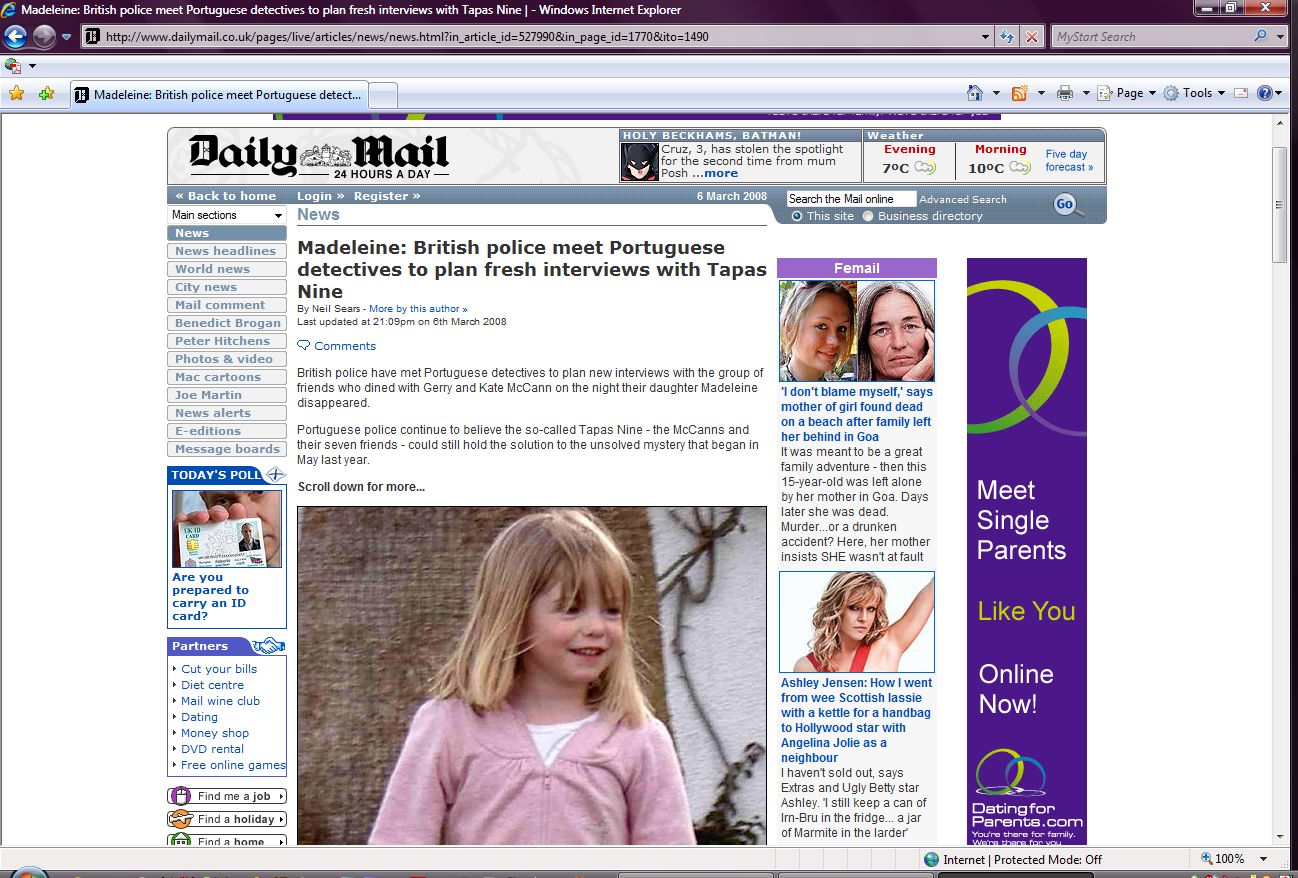Open the Favorites Center star icon

16,94
